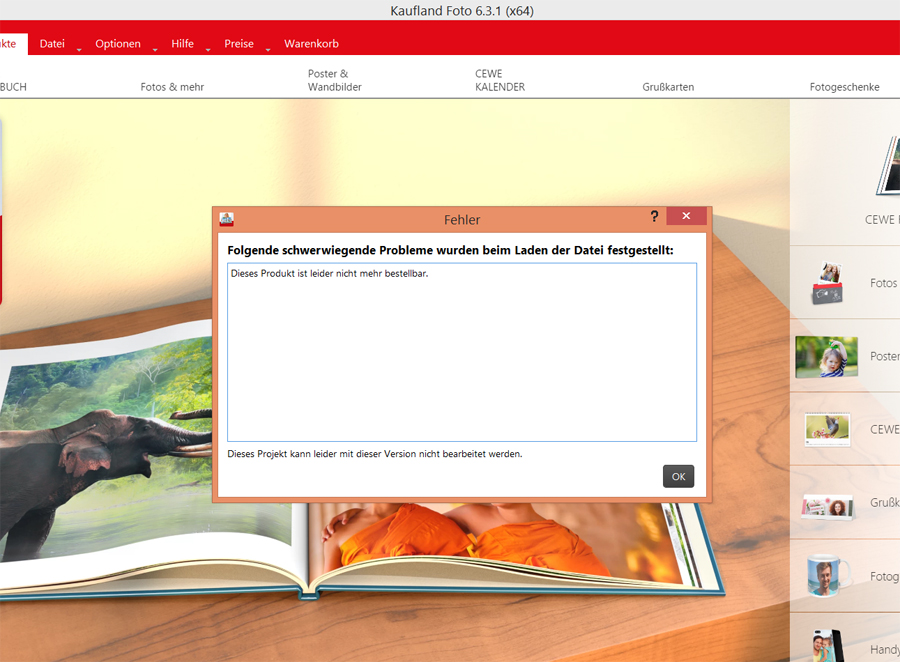Select the Fotos & mehr category
900x662 pixels.
pos(172,87)
